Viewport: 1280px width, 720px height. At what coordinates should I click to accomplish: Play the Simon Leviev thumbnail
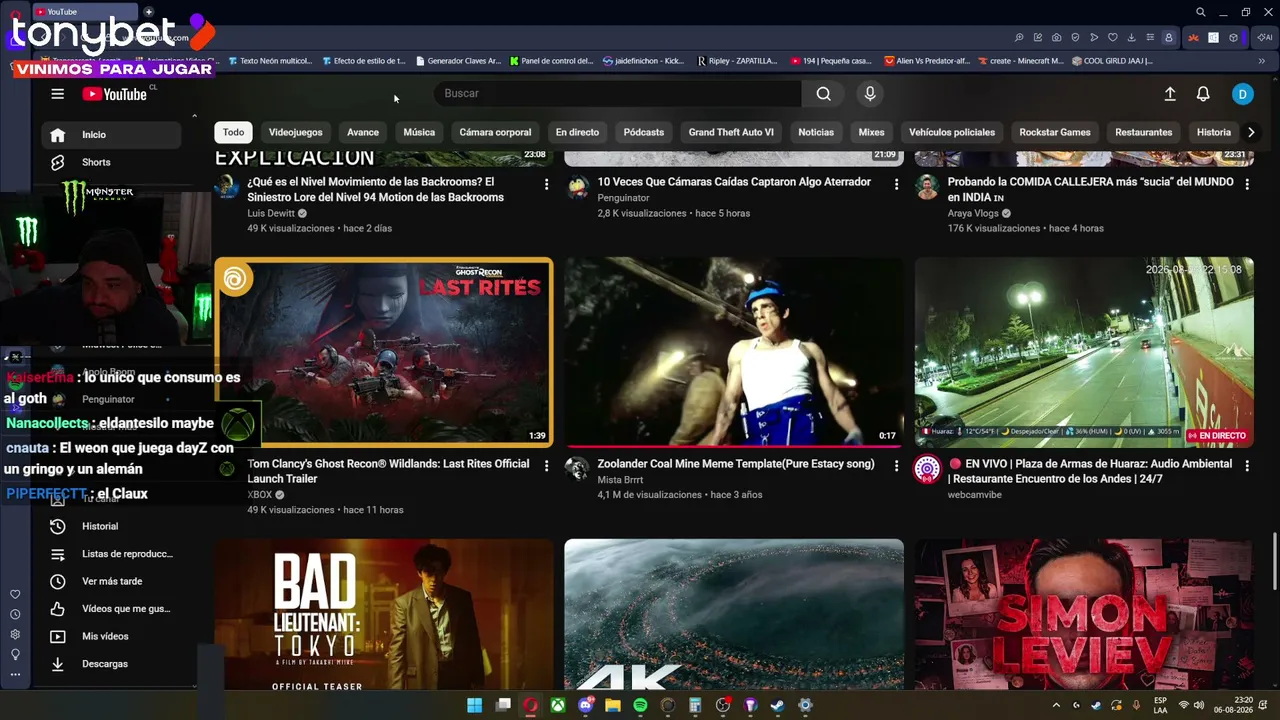point(1084,615)
